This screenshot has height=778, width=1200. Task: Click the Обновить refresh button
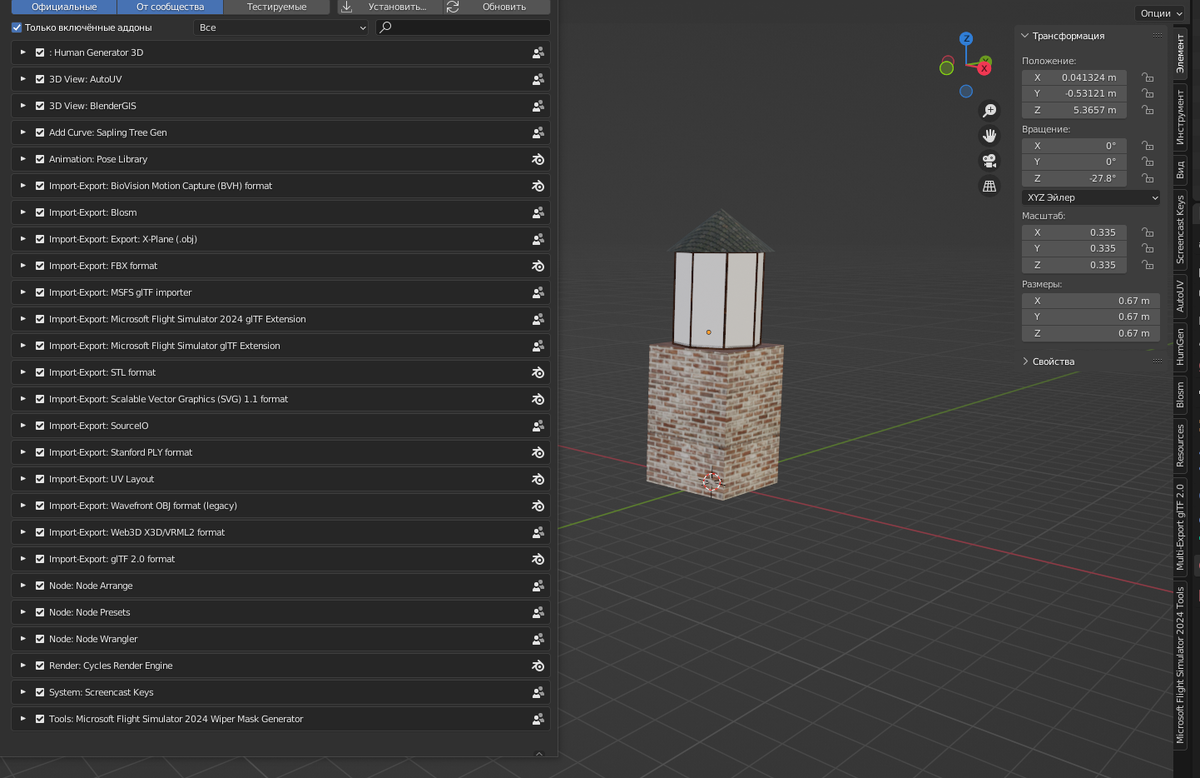(x=497, y=7)
